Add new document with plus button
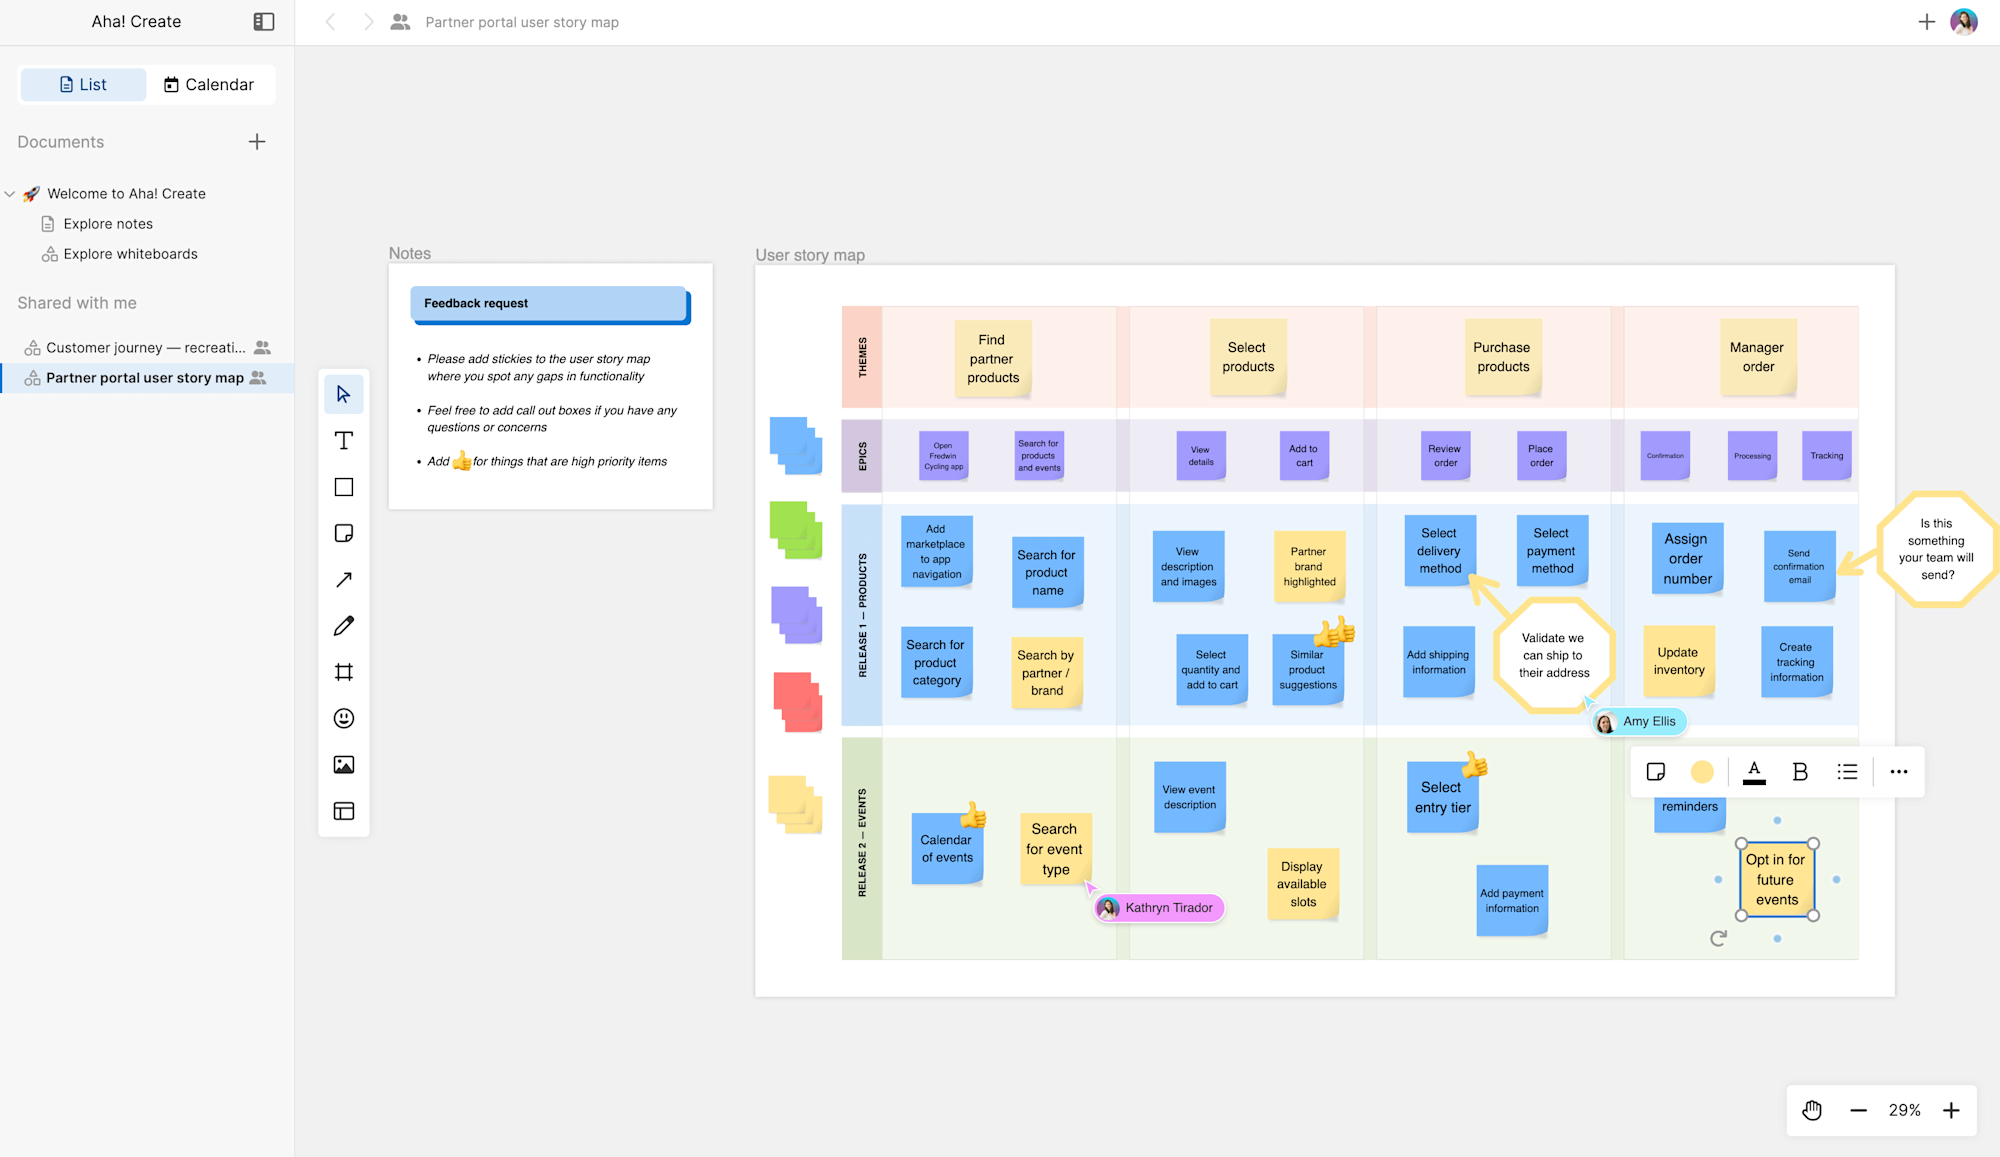Screen dimensions: 2000x1157 (x=257, y=142)
